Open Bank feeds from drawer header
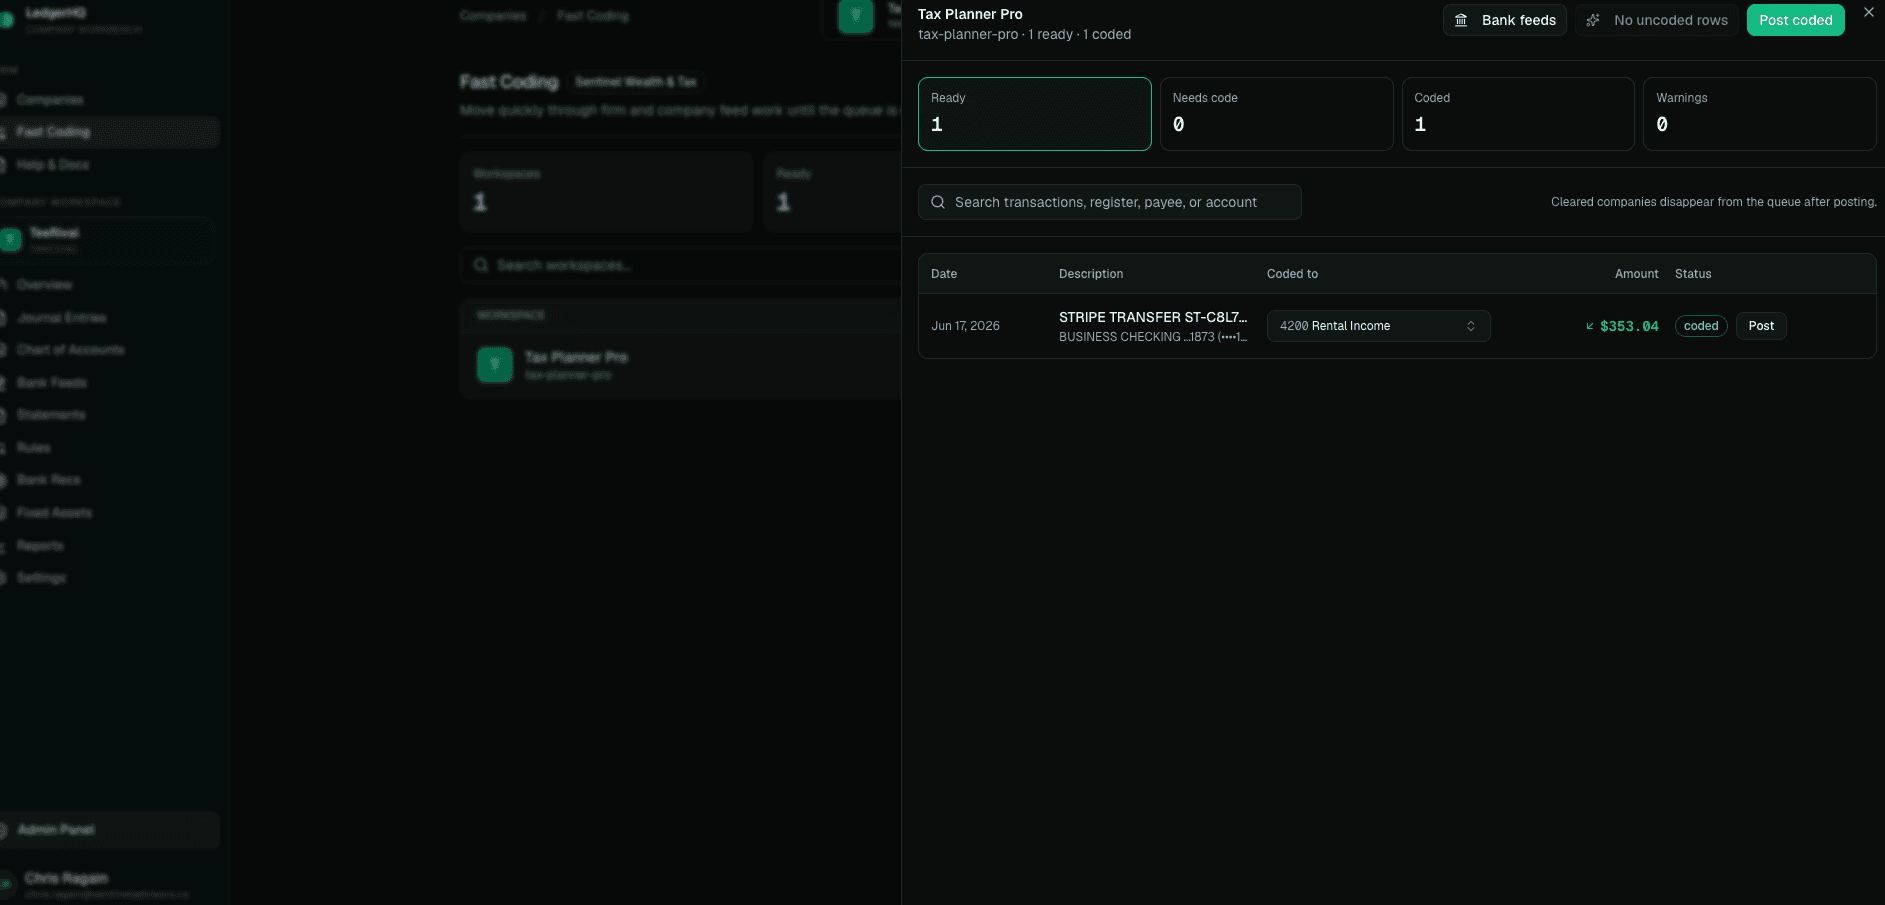Image resolution: width=1885 pixels, height=905 pixels. [x=1504, y=20]
